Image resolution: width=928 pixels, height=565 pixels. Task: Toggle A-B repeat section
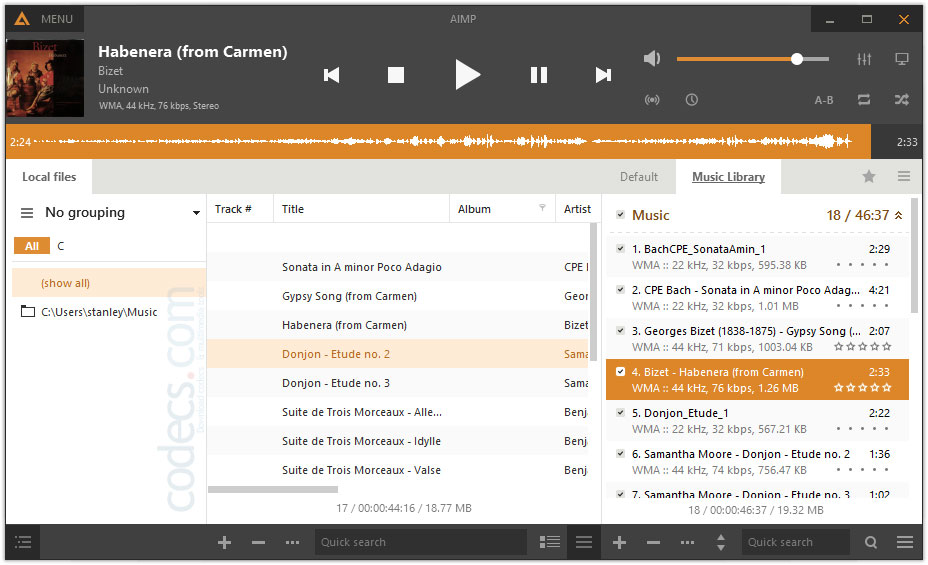(824, 100)
